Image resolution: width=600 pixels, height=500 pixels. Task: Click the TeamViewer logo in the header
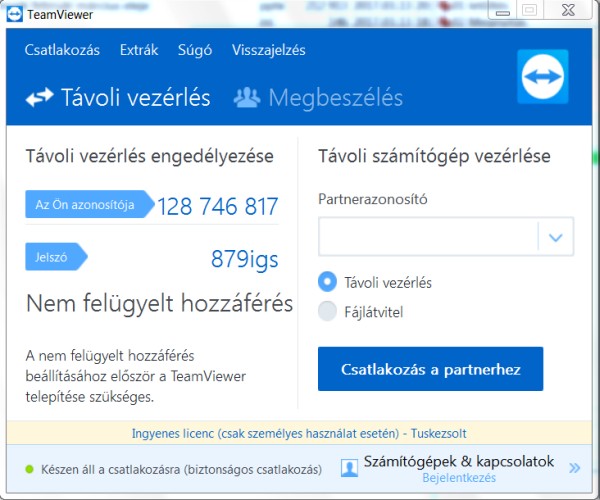point(545,80)
